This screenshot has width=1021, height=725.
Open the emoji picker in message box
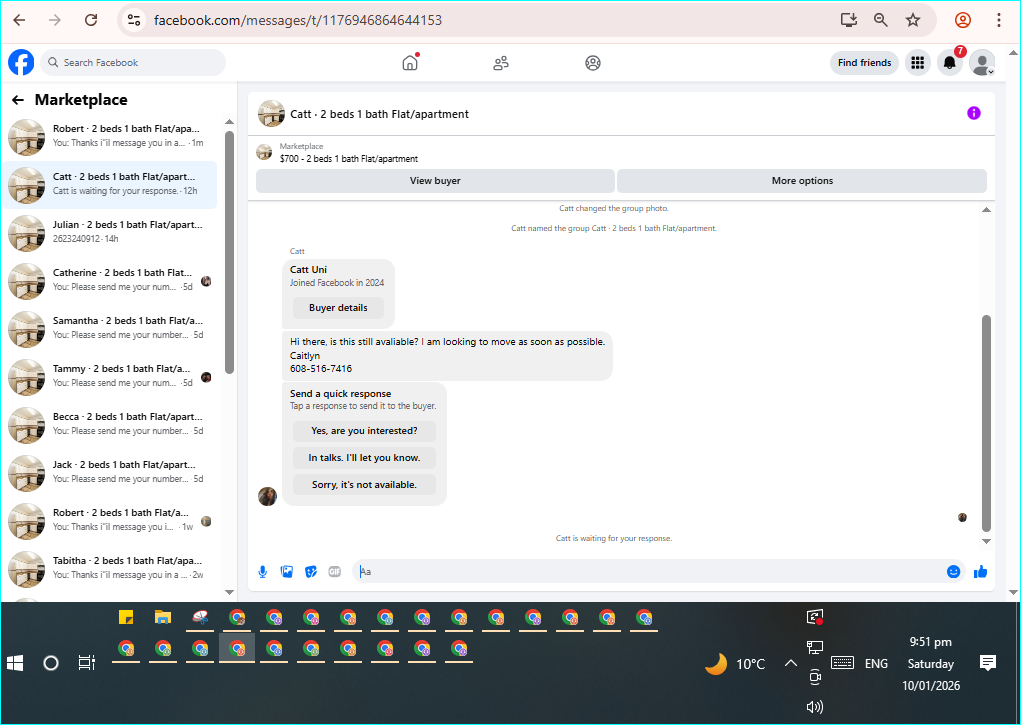(x=953, y=571)
